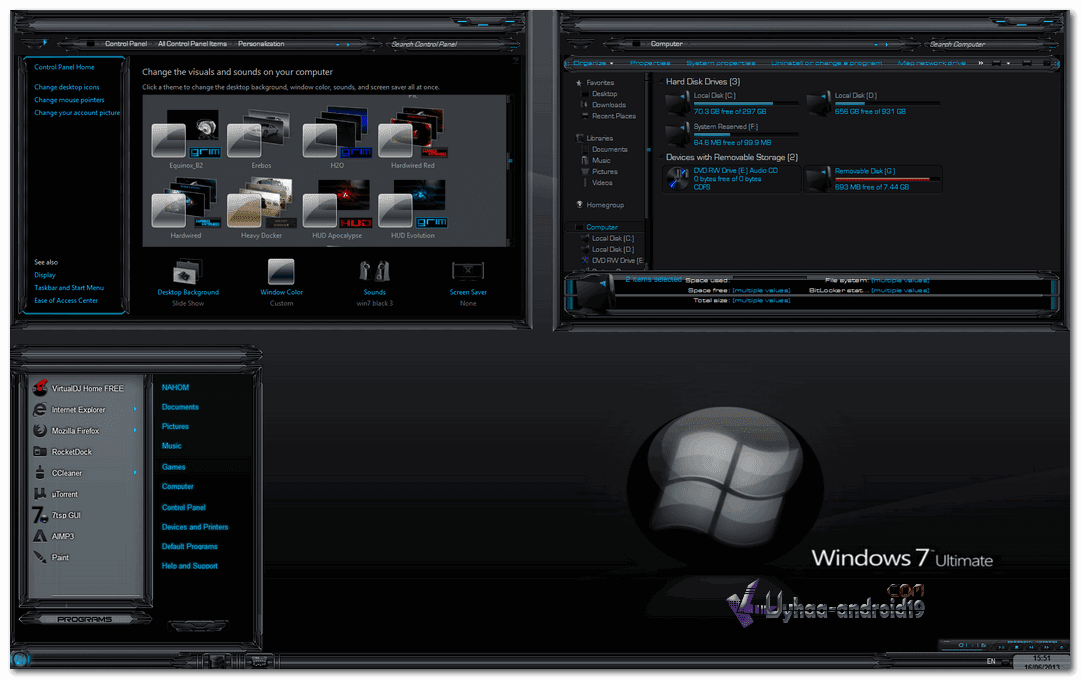Click the PROGRAMS button in Start menu
The height and width of the screenshot is (680, 1081).
[84, 619]
